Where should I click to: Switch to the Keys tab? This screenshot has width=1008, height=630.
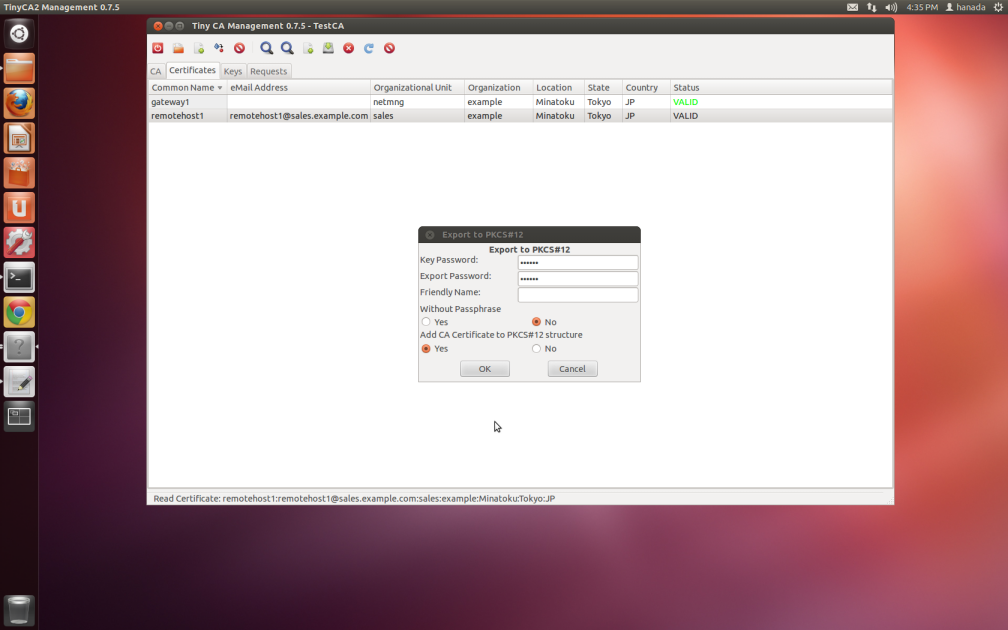pyautogui.click(x=232, y=71)
